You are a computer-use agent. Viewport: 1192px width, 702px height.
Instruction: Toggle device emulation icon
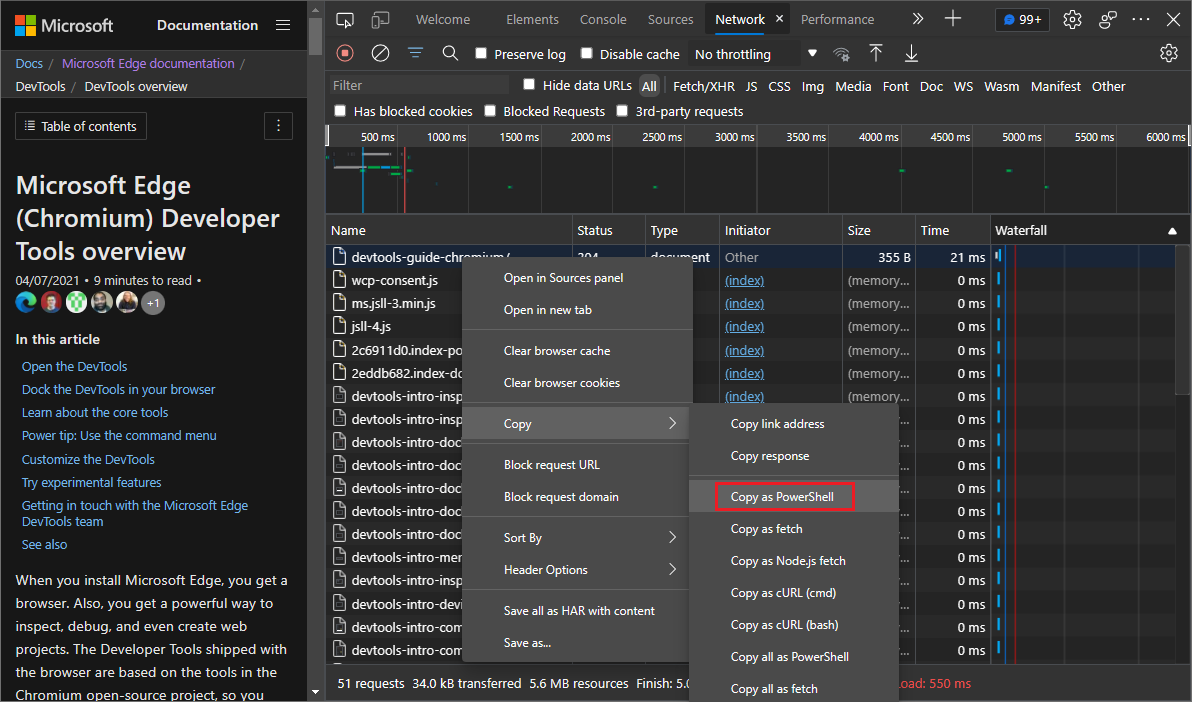(380, 19)
